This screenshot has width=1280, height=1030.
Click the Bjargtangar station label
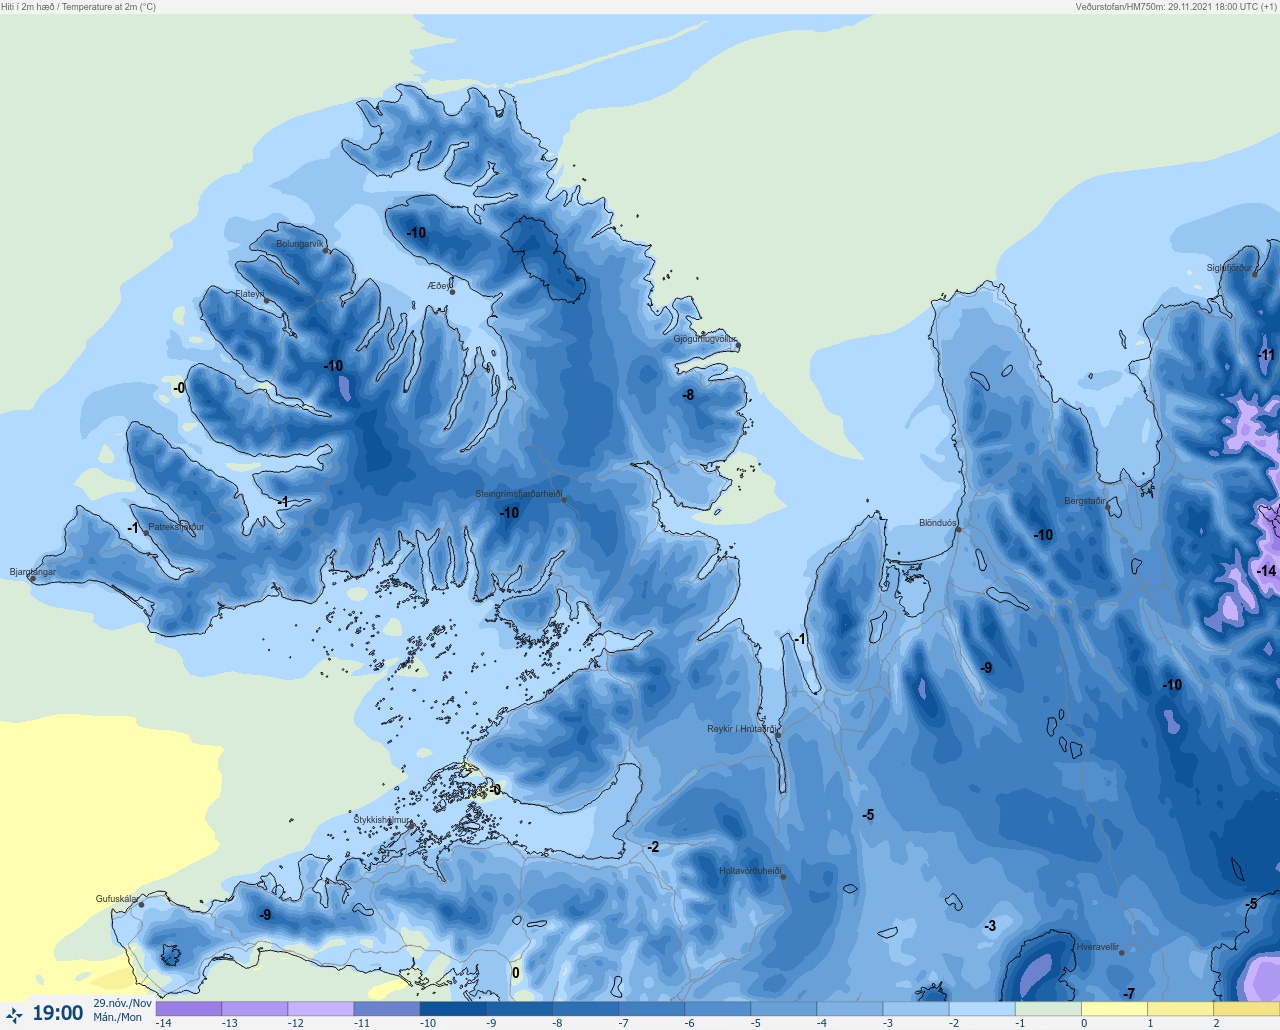coord(33,572)
